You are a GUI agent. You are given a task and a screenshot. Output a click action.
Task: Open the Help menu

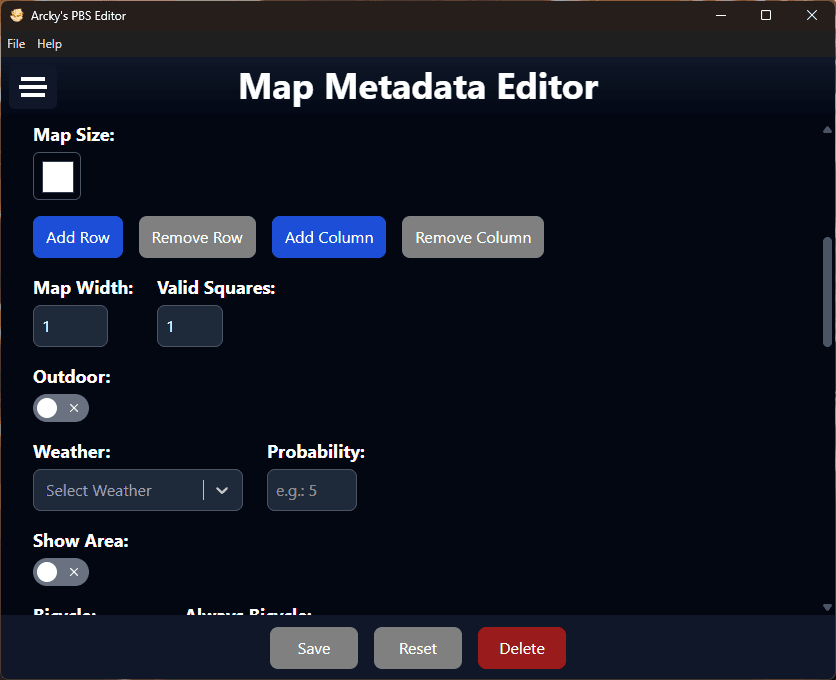[x=49, y=44]
